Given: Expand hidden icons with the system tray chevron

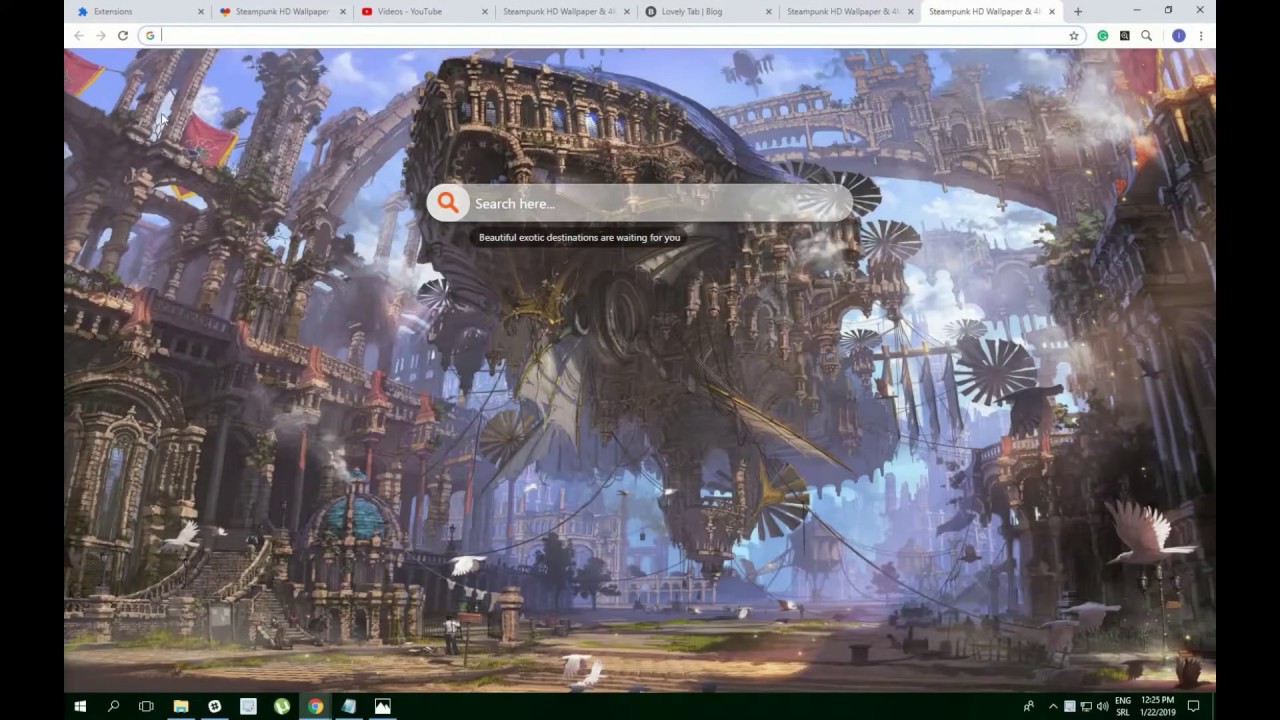Looking at the screenshot, I should (1053, 707).
